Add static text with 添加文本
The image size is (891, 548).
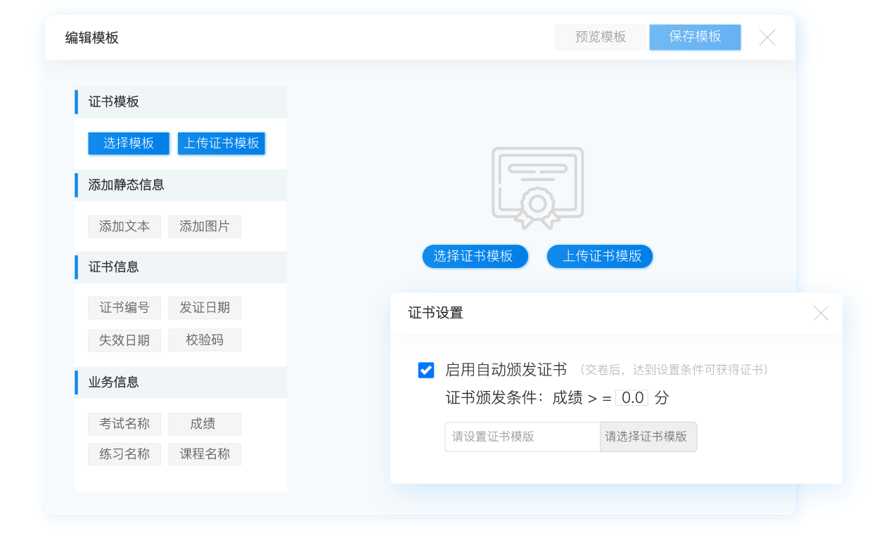pos(124,226)
